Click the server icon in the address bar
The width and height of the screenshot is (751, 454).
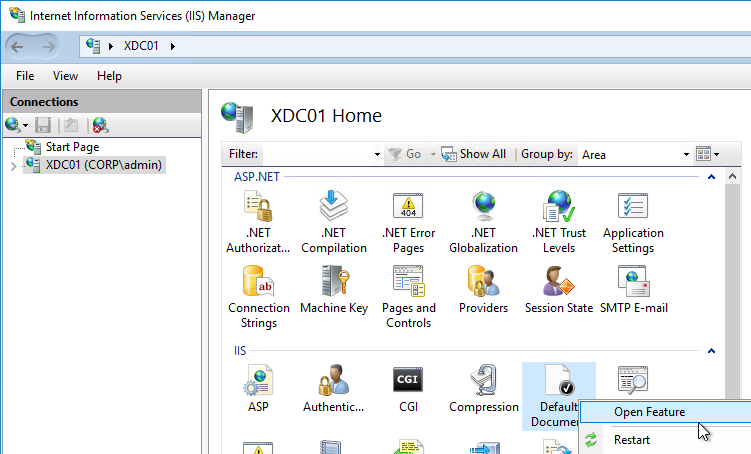(93, 46)
